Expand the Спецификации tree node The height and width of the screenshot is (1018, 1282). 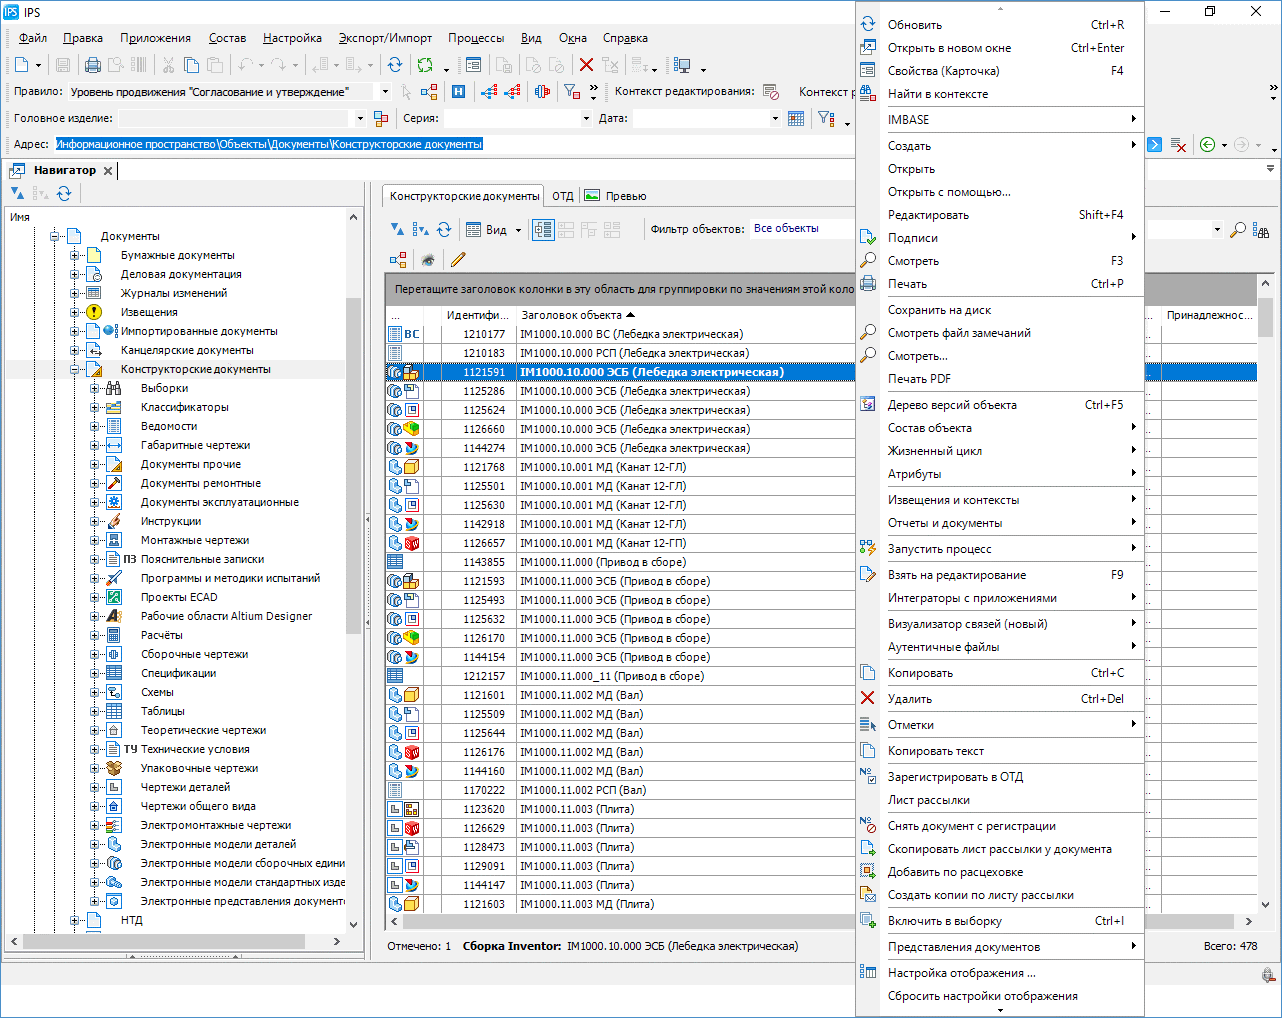point(95,673)
